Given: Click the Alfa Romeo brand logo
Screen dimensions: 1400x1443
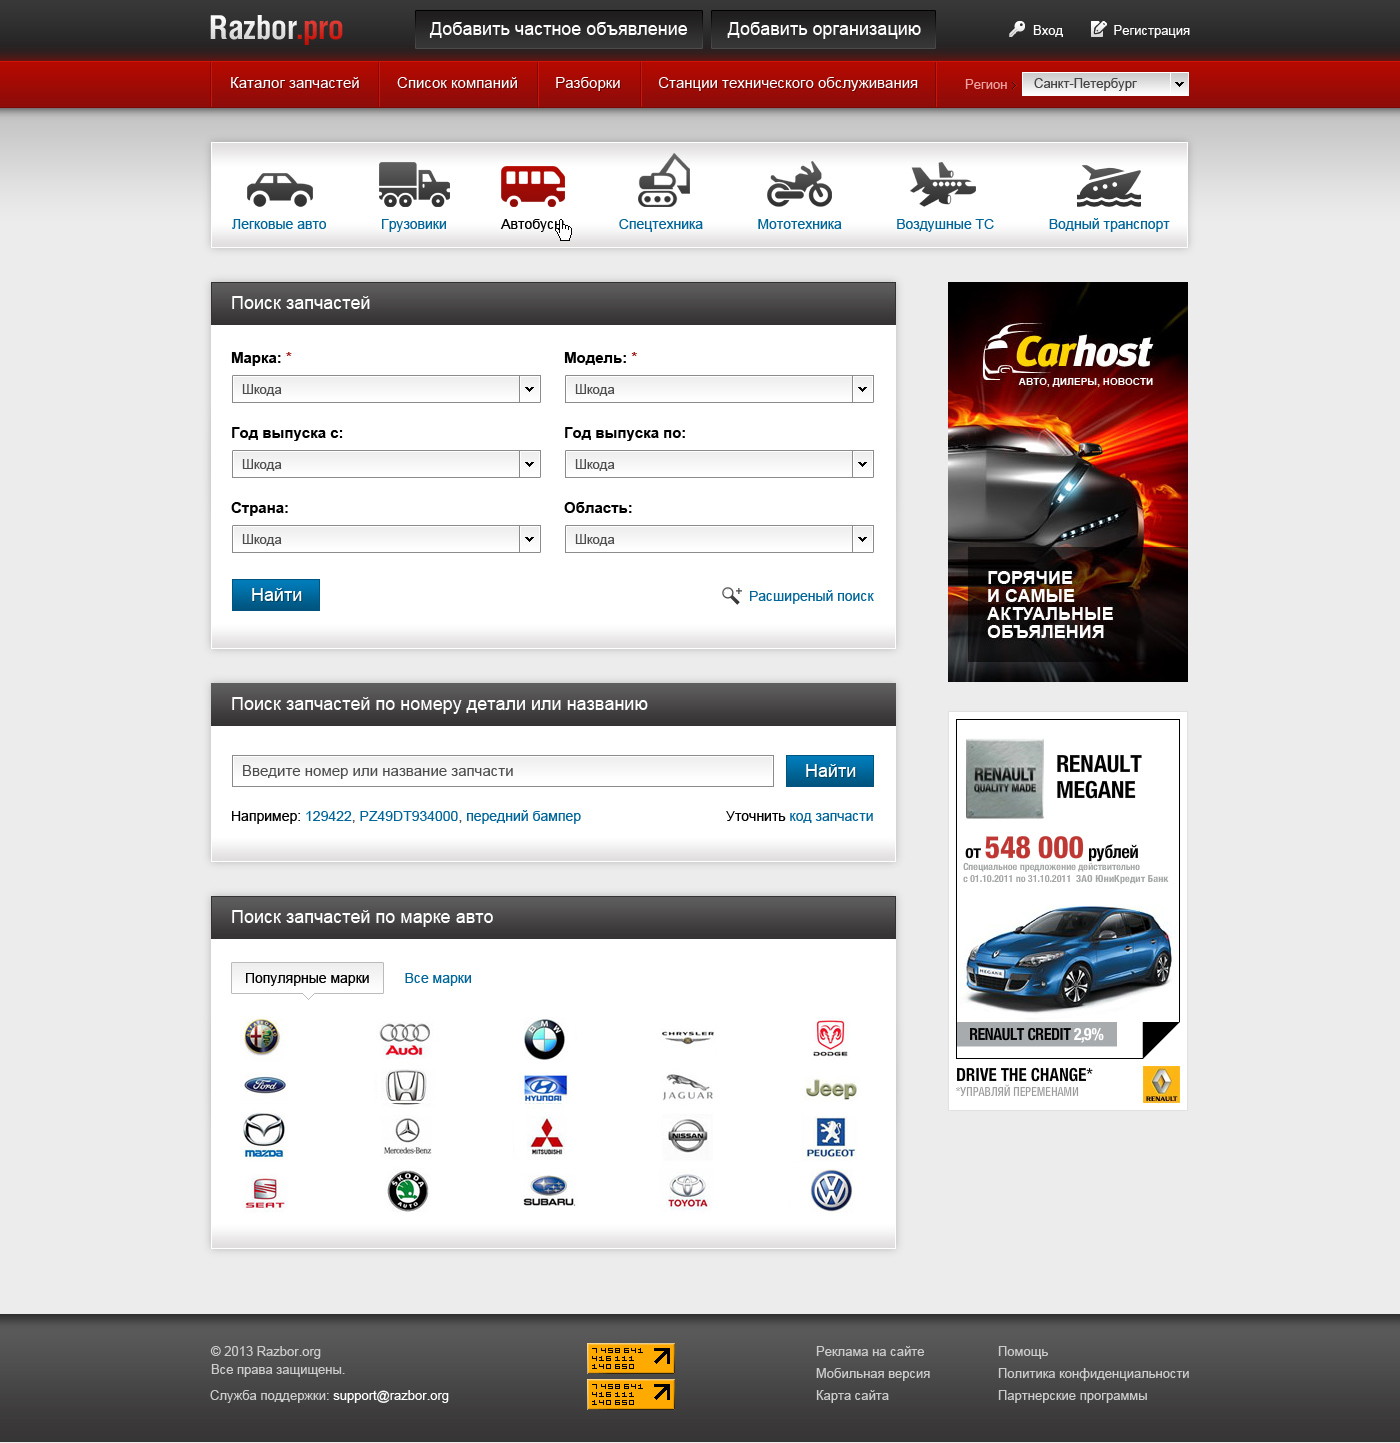Looking at the screenshot, I should coord(262,1037).
